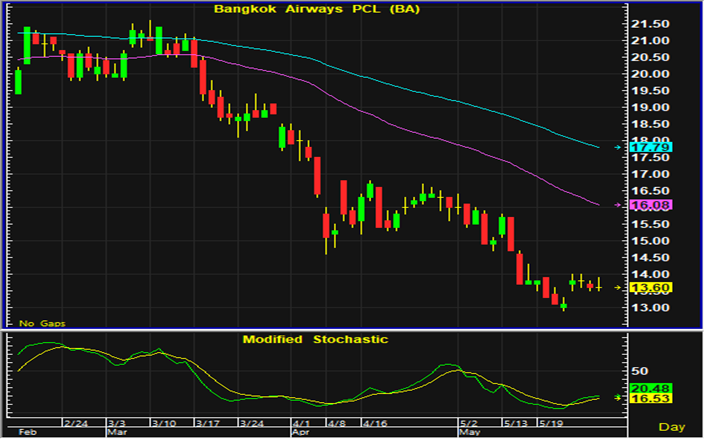Click the 14.00 price axis label
The height and width of the screenshot is (439, 705).
[x=650, y=274]
